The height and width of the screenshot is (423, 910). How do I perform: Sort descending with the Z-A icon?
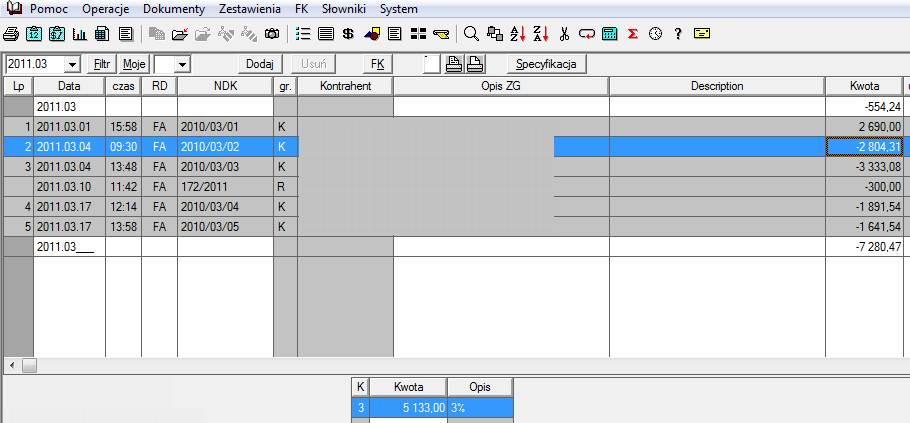point(540,33)
